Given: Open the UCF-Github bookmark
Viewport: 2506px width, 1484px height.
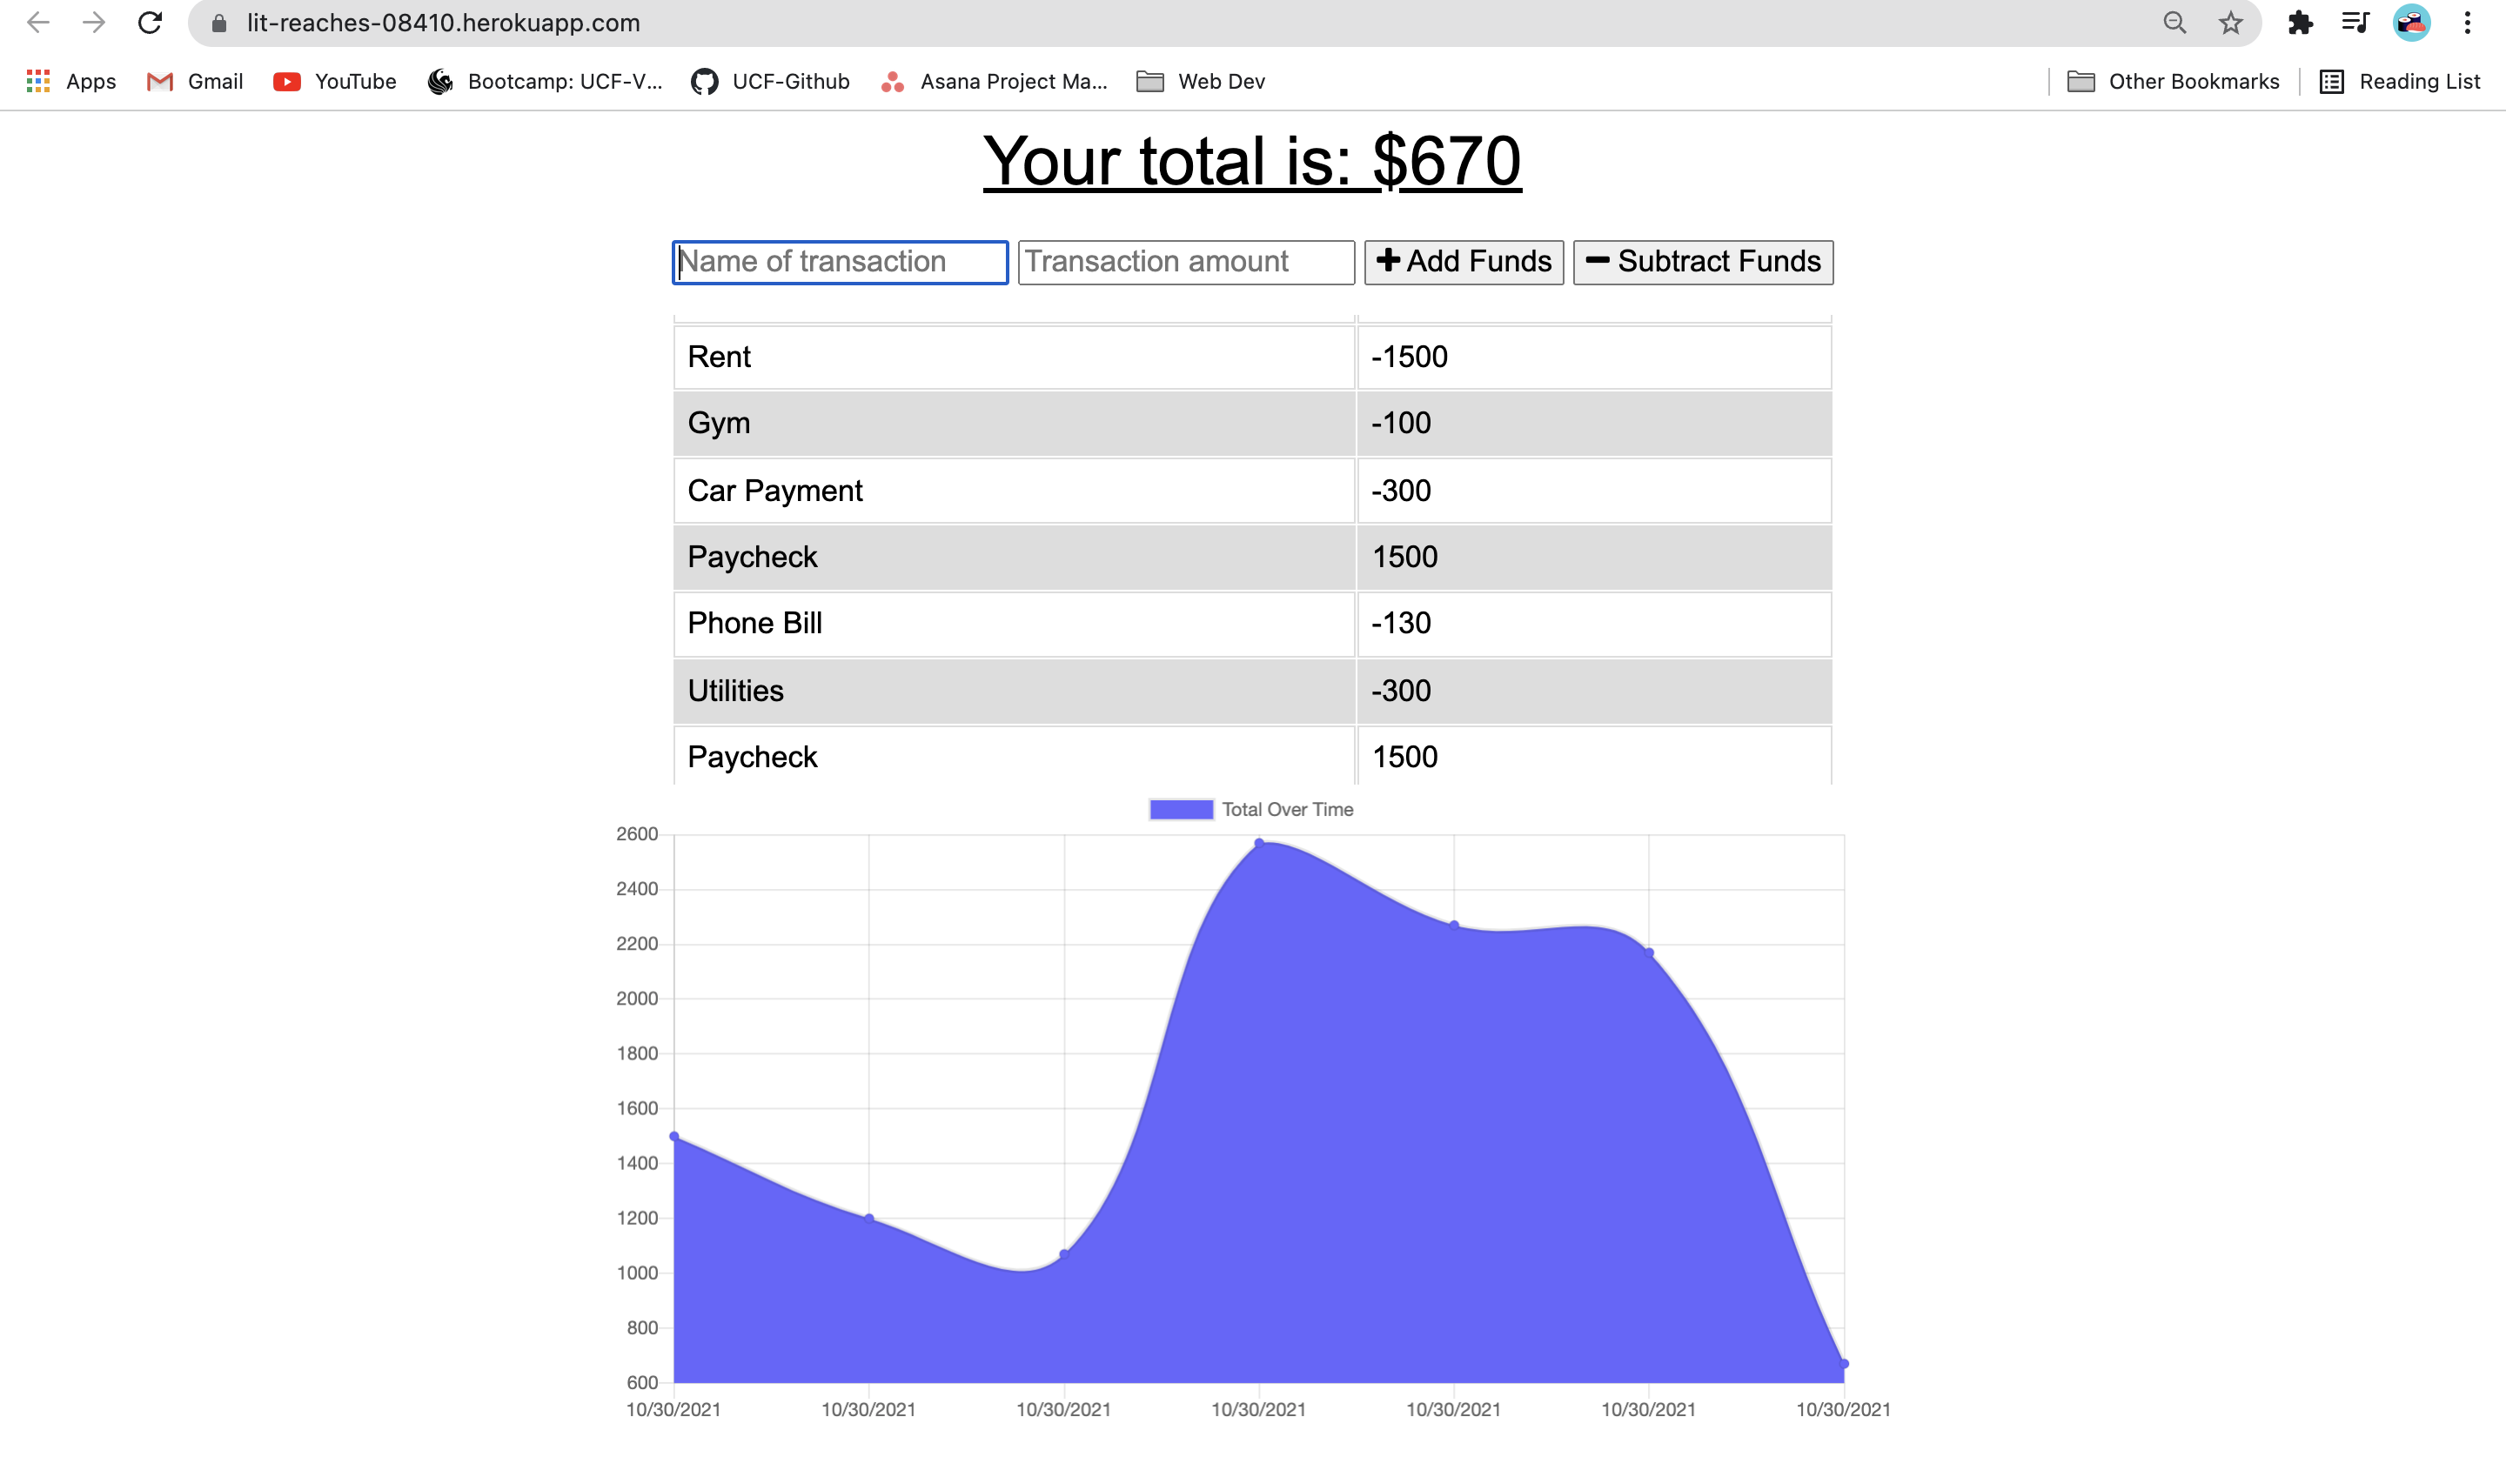Looking at the screenshot, I should click(x=770, y=81).
